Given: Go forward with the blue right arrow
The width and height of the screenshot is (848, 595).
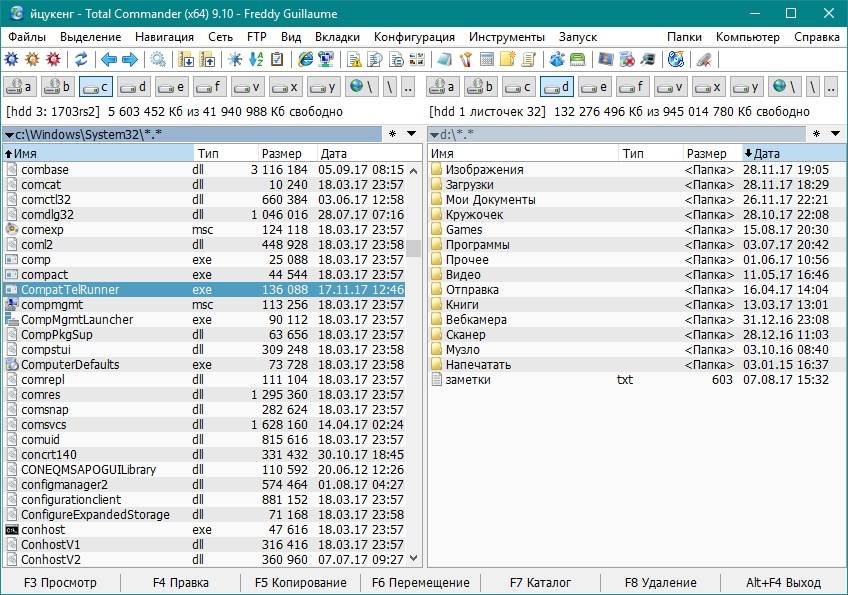Looking at the screenshot, I should pos(130,59).
